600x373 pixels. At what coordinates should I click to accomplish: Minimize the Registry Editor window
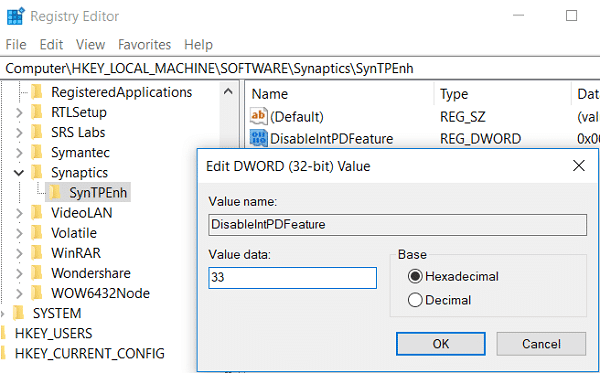click(518, 16)
